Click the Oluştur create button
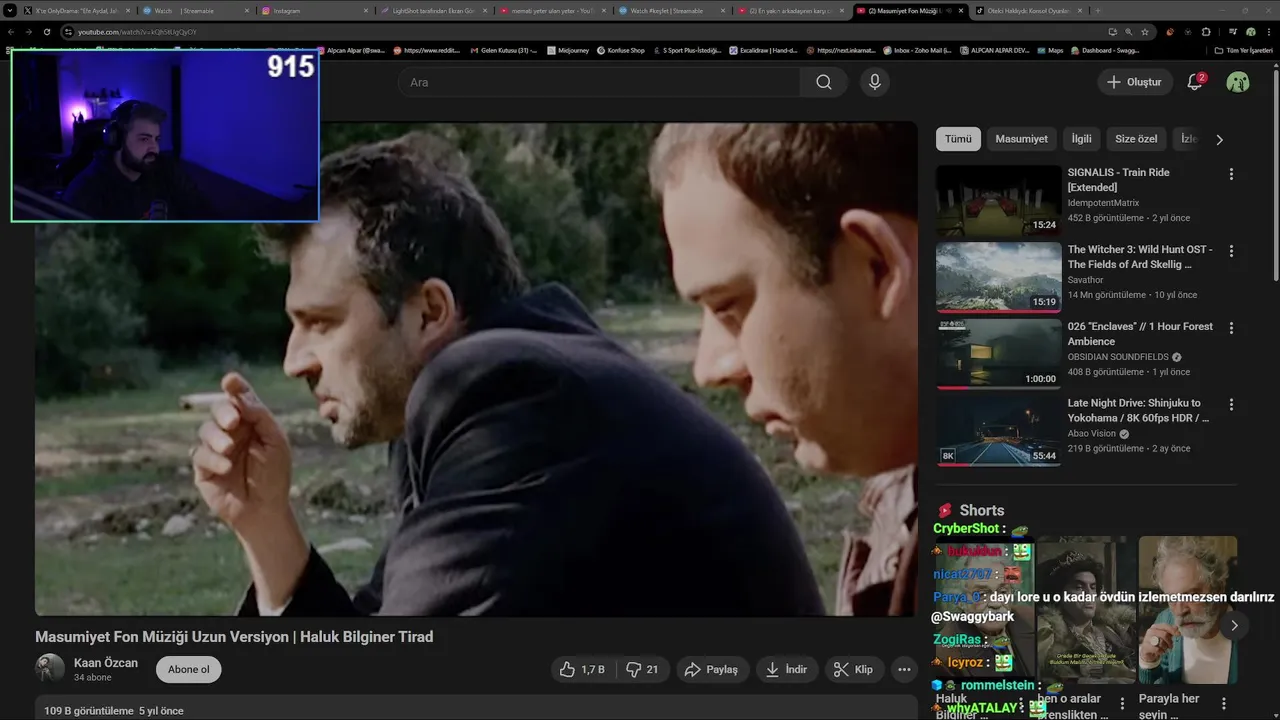The width and height of the screenshot is (1280, 720). 1134,82
